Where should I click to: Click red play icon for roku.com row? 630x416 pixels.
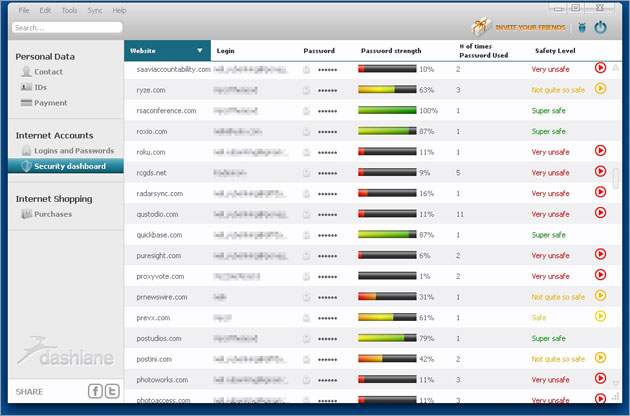[600, 151]
